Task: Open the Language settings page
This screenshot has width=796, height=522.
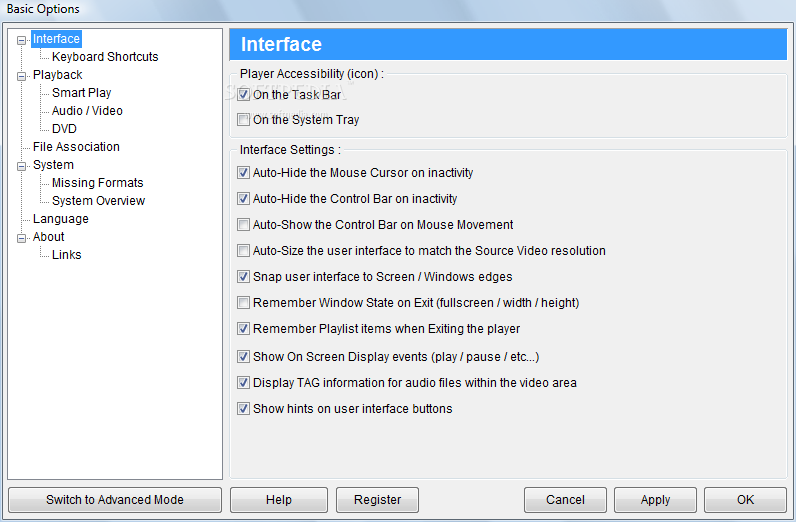Action: (x=61, y=219)
